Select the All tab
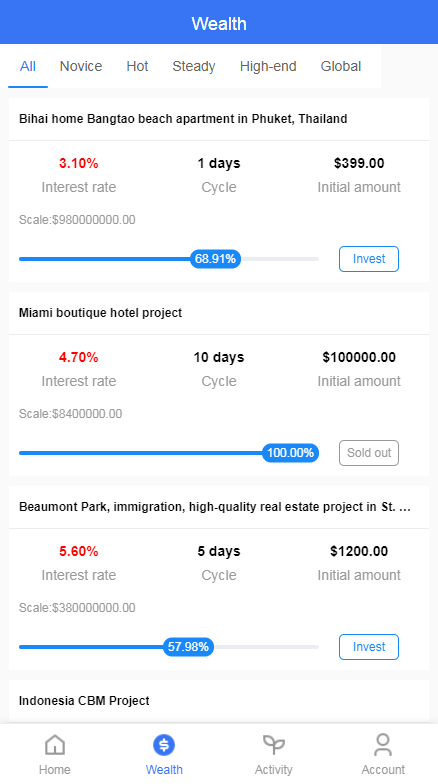Image resolution: width=438 pixels, height=784 pixels. pyautogui.click(x=28, y=66)
